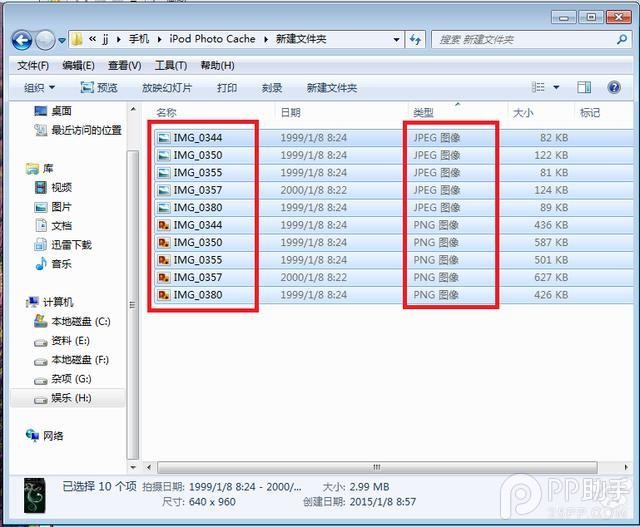Open the view options dropdown arrow
This screenshot has width=640, height=527.
556,87
